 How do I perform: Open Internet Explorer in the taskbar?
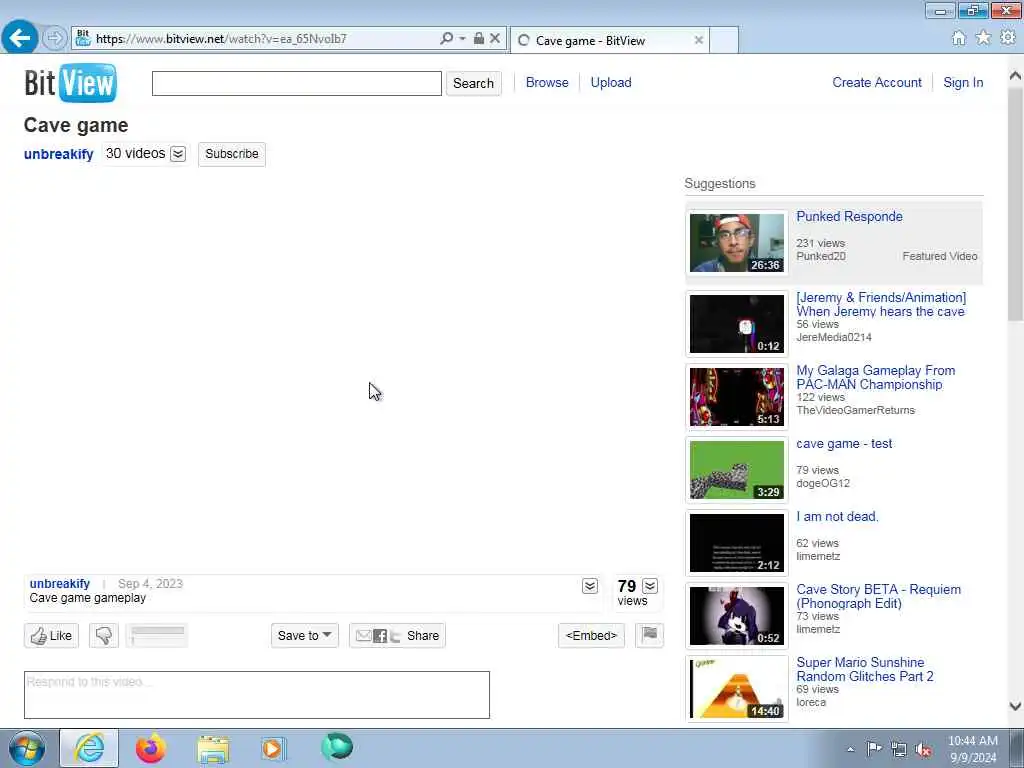89,748
